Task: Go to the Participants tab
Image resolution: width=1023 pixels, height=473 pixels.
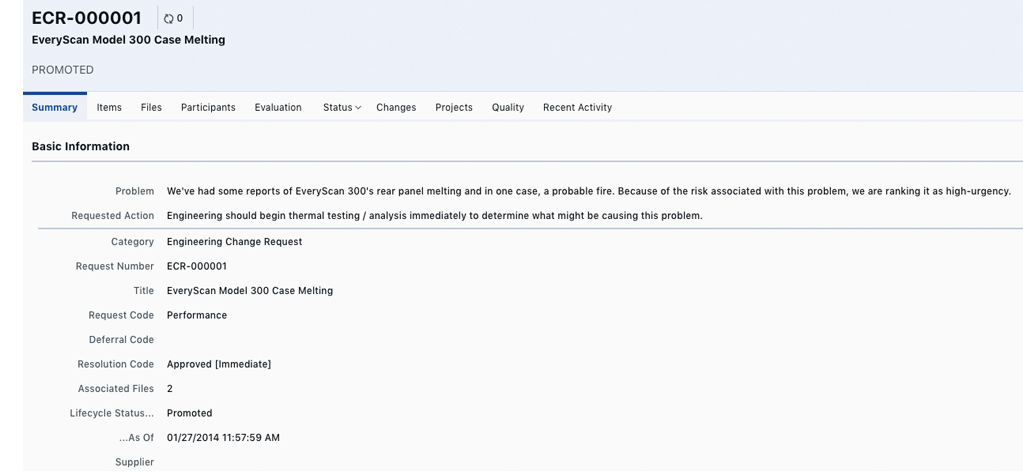Action: point(208,108)
